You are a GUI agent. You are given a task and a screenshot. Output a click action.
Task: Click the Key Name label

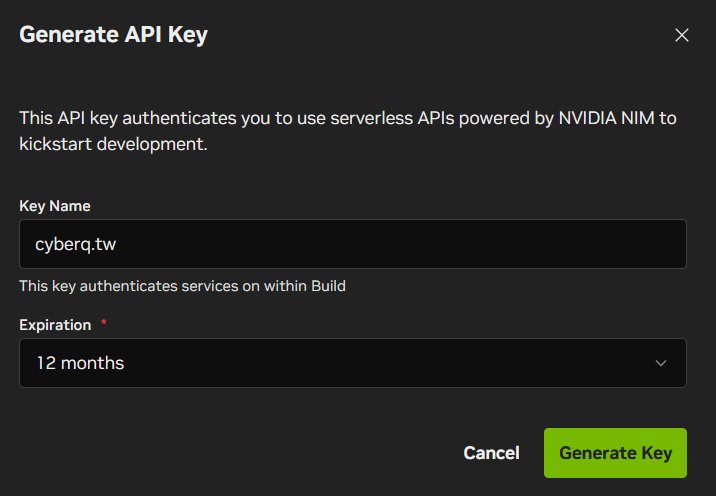pyautogui.click(x=55, y=205)
